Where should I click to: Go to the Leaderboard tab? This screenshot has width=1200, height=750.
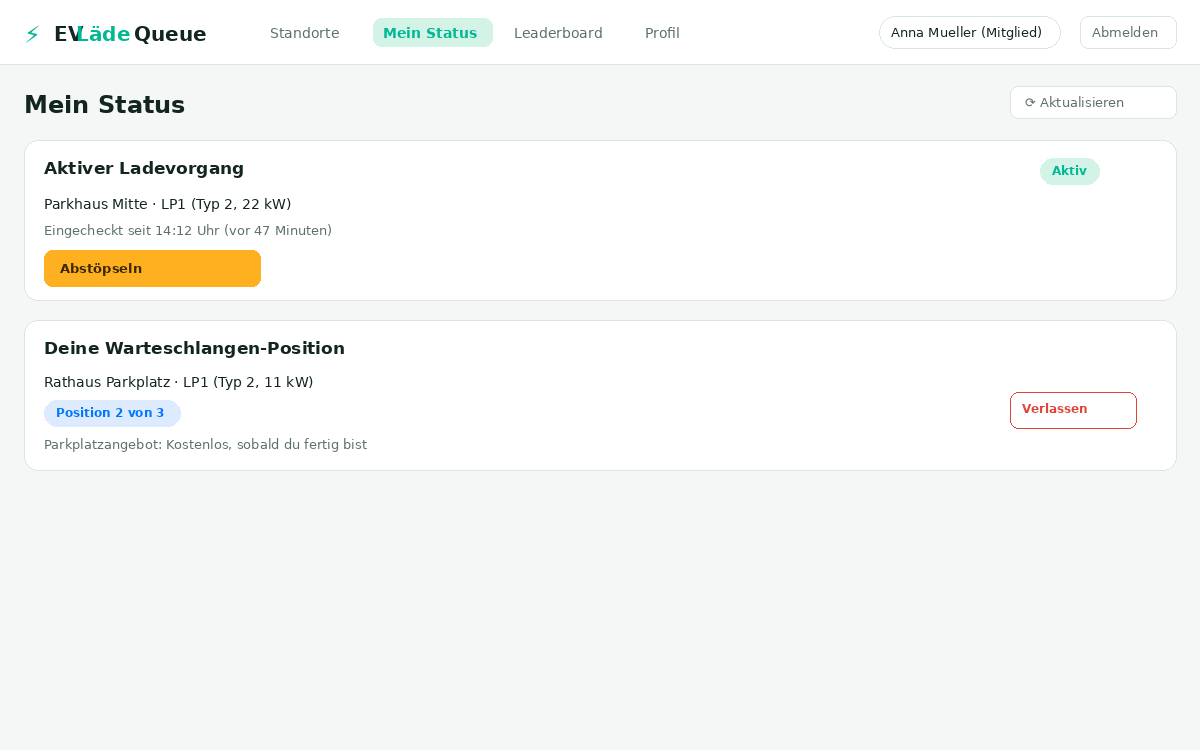pyautogui.click(x=558, y=33)
